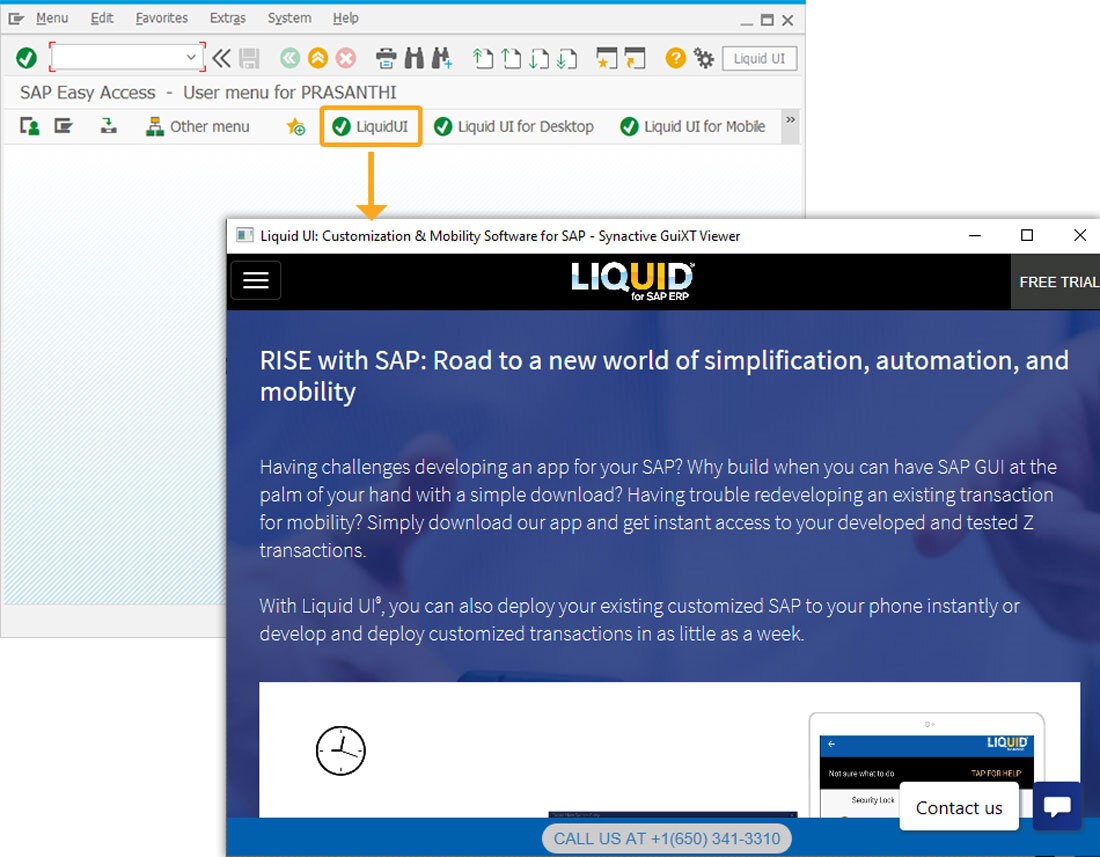Open the chat bubble icon

1057,806
